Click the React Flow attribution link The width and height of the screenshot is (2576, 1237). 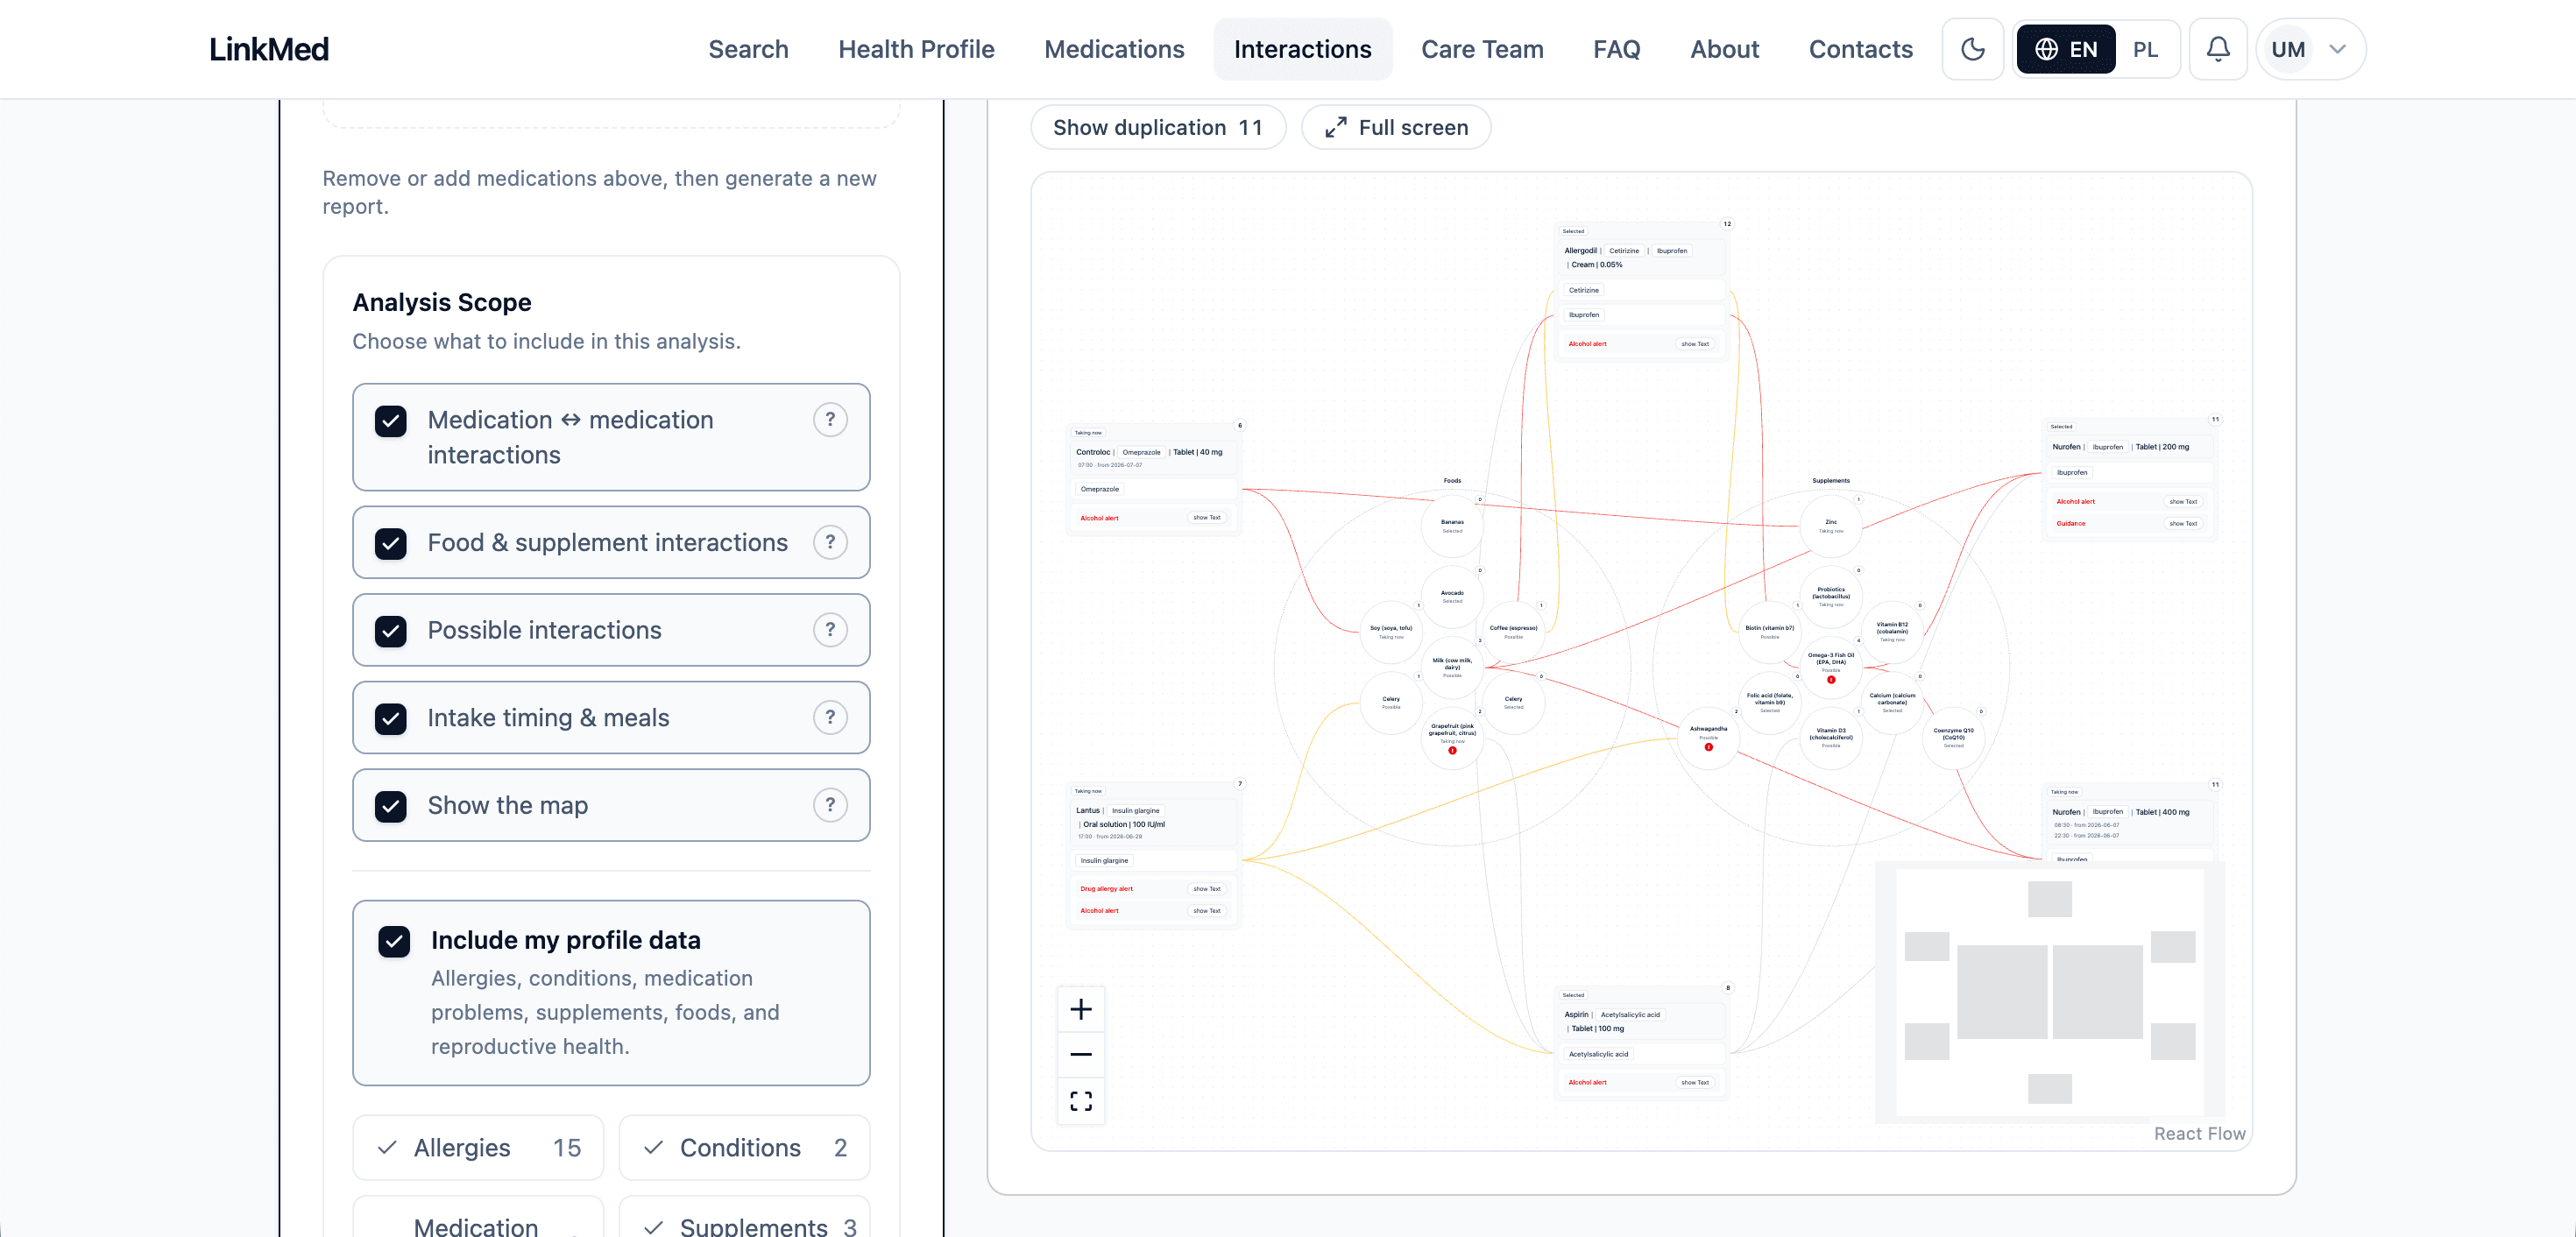pos(2199,1133)
